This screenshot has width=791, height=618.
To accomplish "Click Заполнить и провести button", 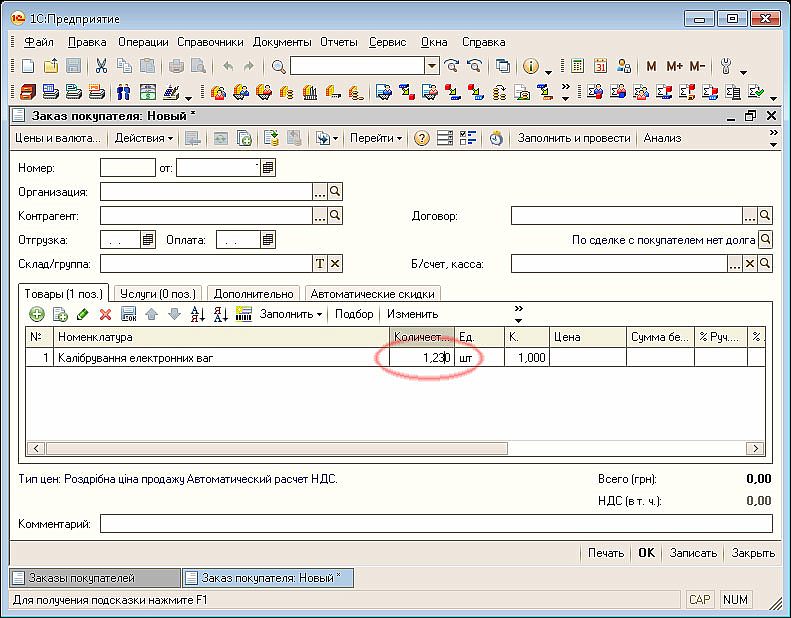I will click(574, 138).
